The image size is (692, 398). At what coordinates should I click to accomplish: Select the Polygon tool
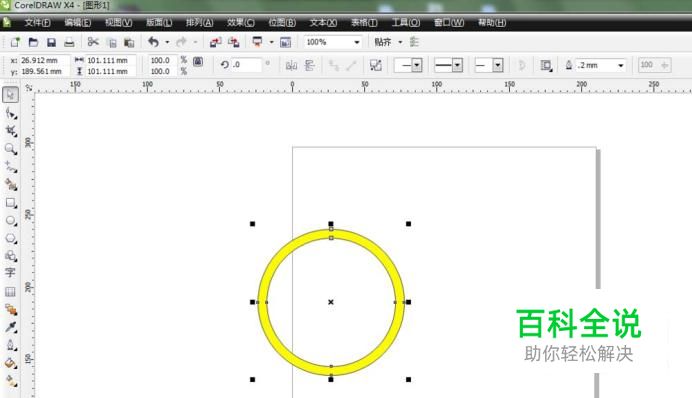(11, 238)
